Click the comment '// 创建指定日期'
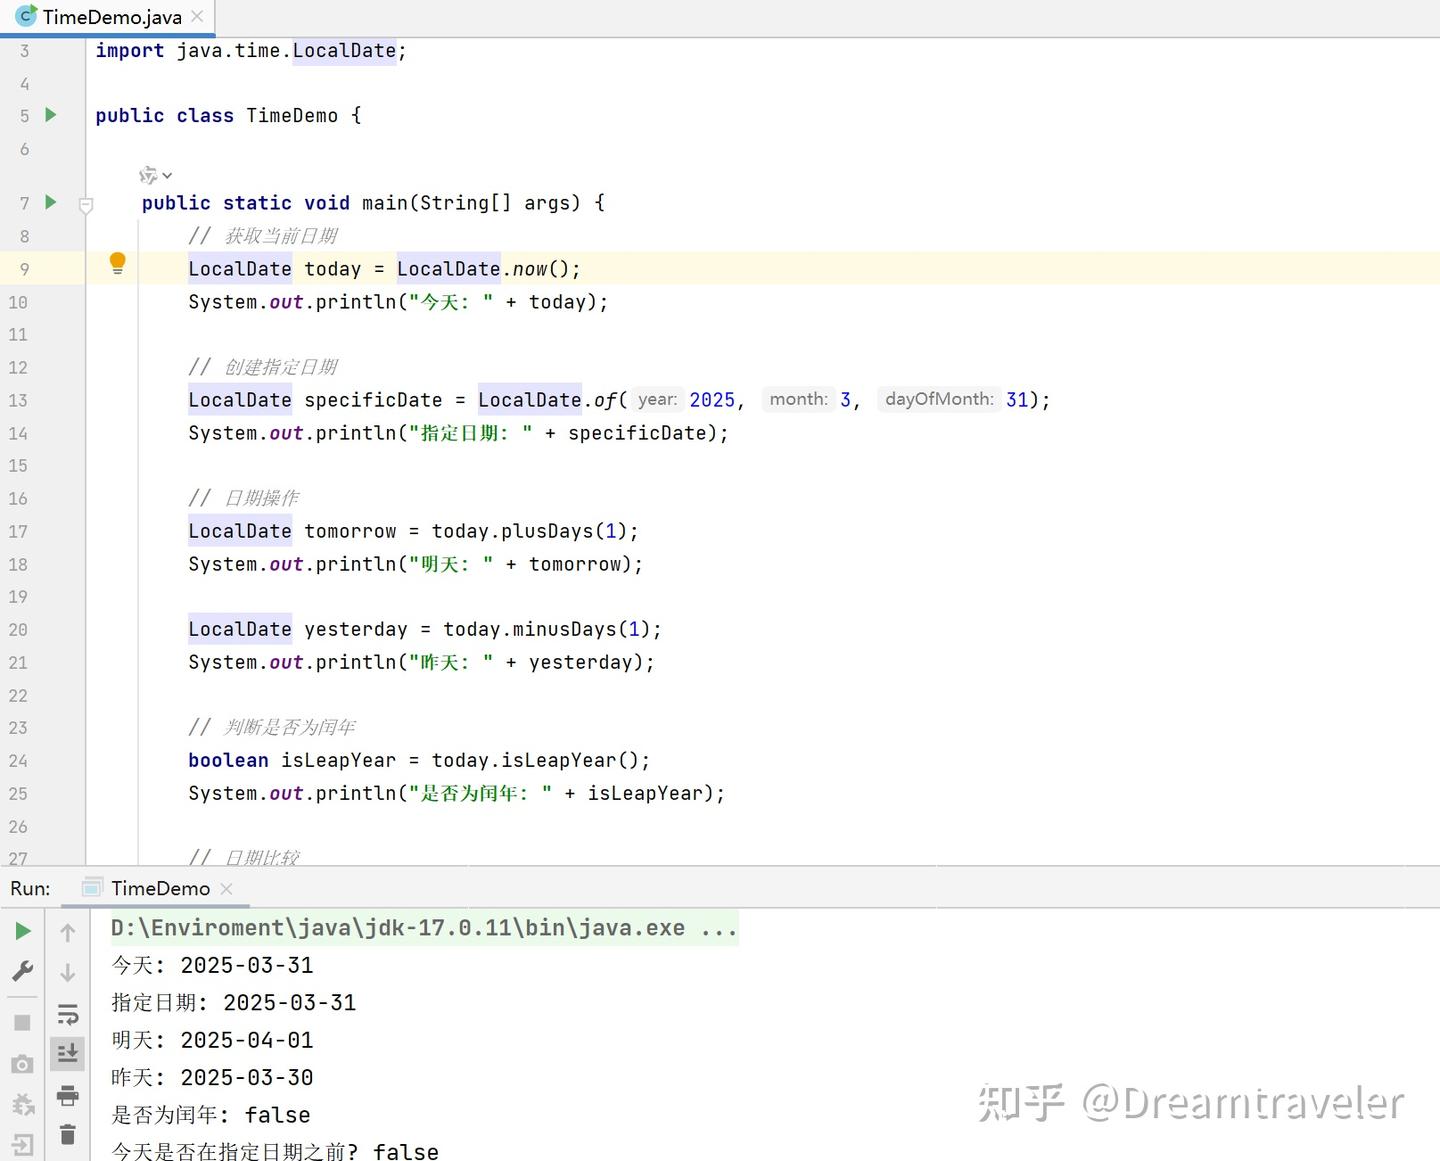The width and height of the screenshot is (1440, 1161). pos(263,367)
